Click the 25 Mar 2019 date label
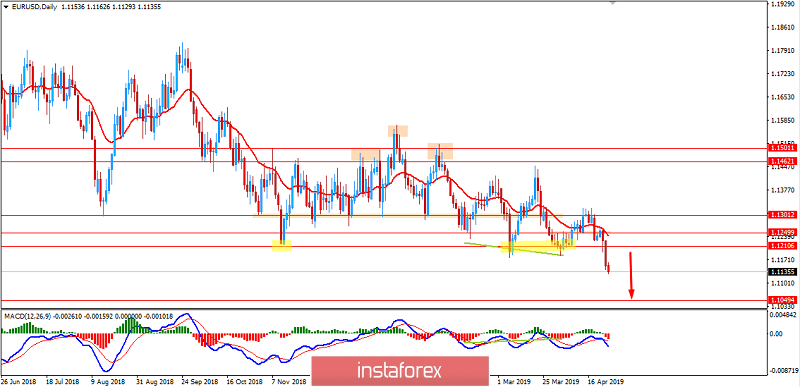 pyautogui.click(x=560, y=381)
